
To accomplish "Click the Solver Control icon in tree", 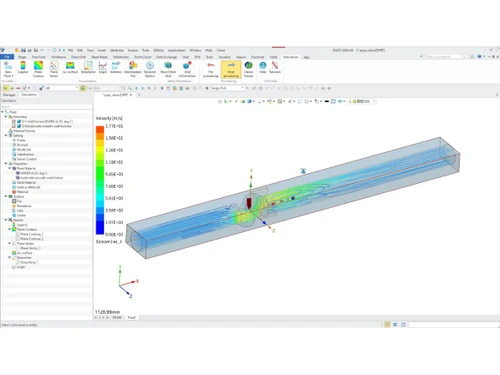I will (x=14, y=159).
